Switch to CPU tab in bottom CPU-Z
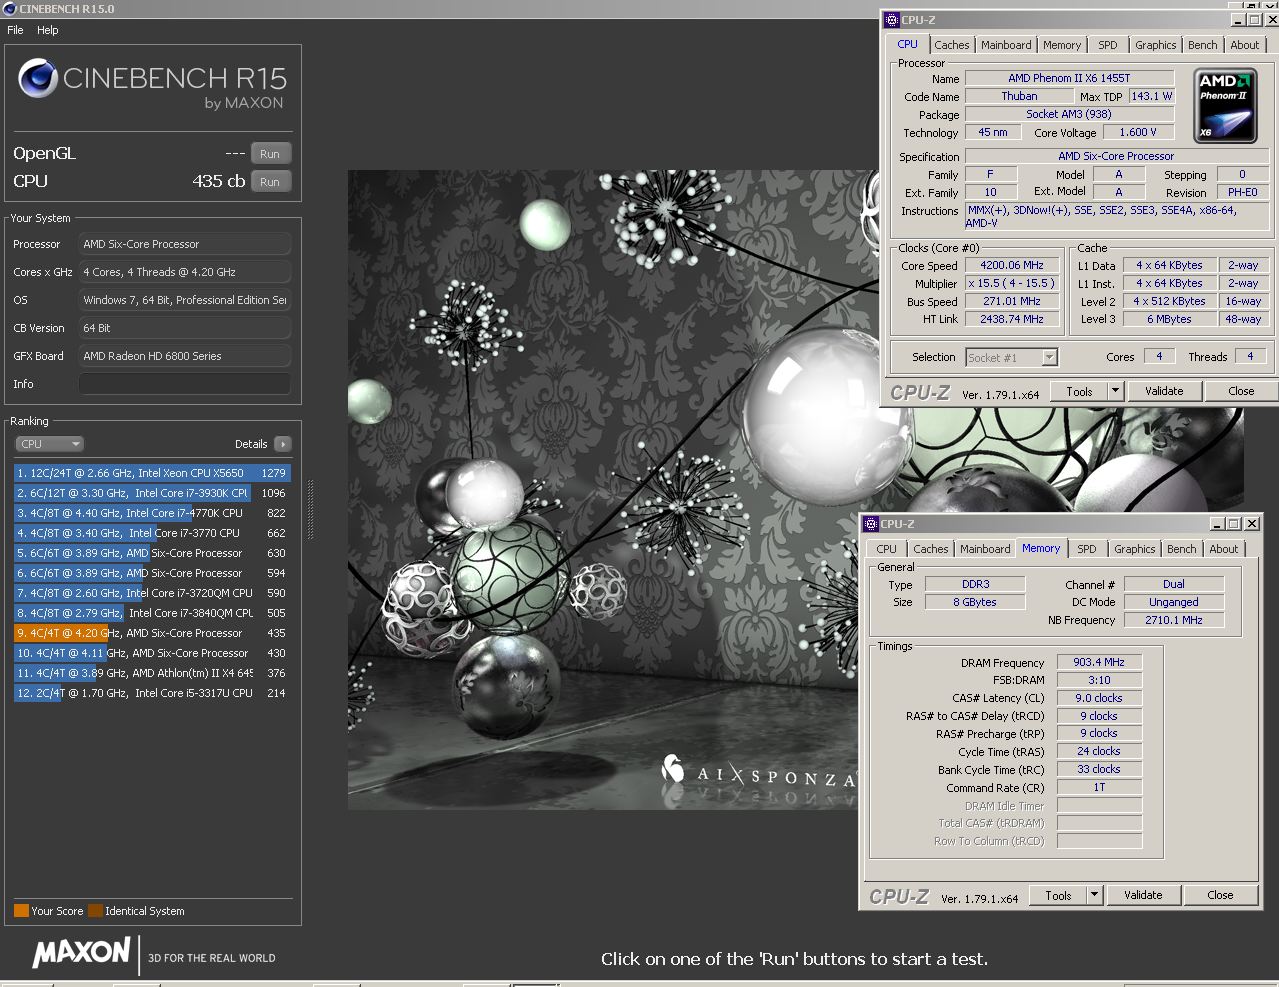The width and height of the screenshot is (1279, 987). click(x=887, y=549)
